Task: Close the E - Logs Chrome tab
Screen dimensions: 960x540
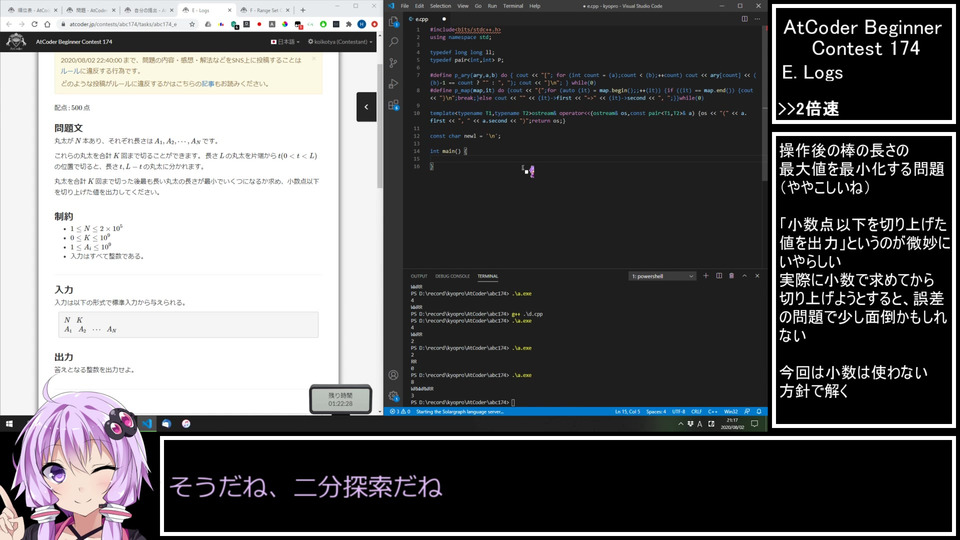Action: 230,10
